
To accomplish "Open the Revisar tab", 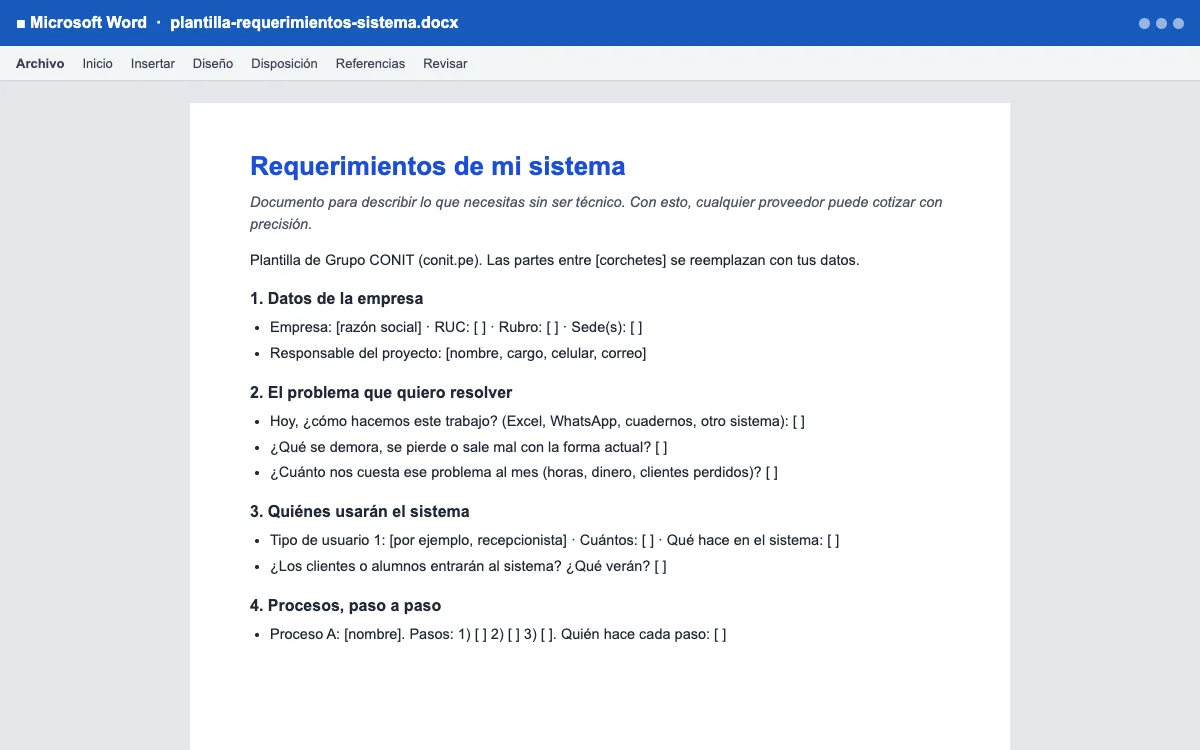I will click(445, 63).
